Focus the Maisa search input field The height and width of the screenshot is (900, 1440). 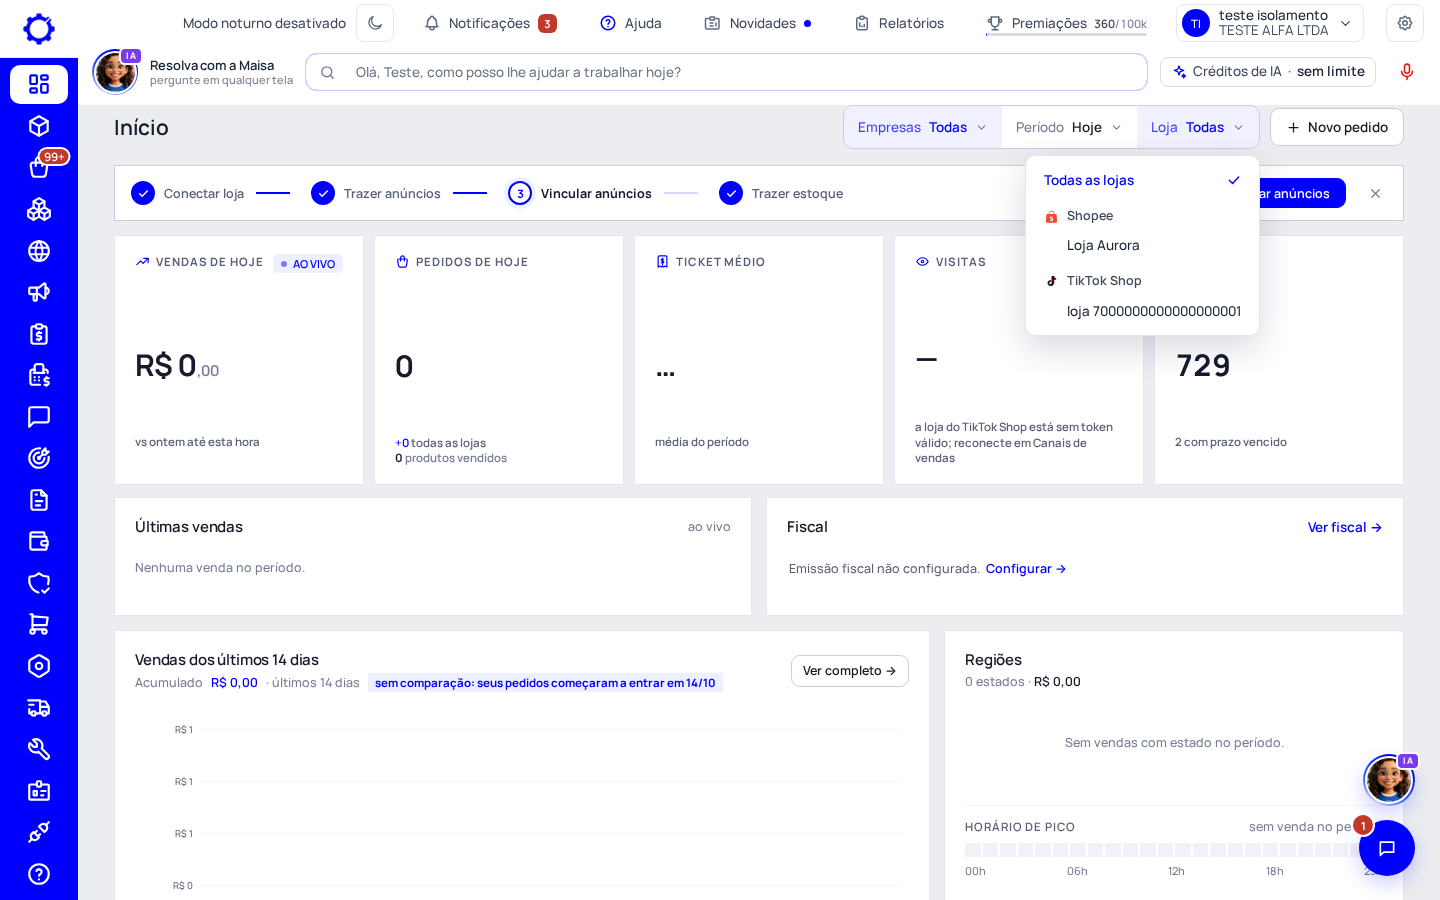pyautogui.click(x=726, y=72)
